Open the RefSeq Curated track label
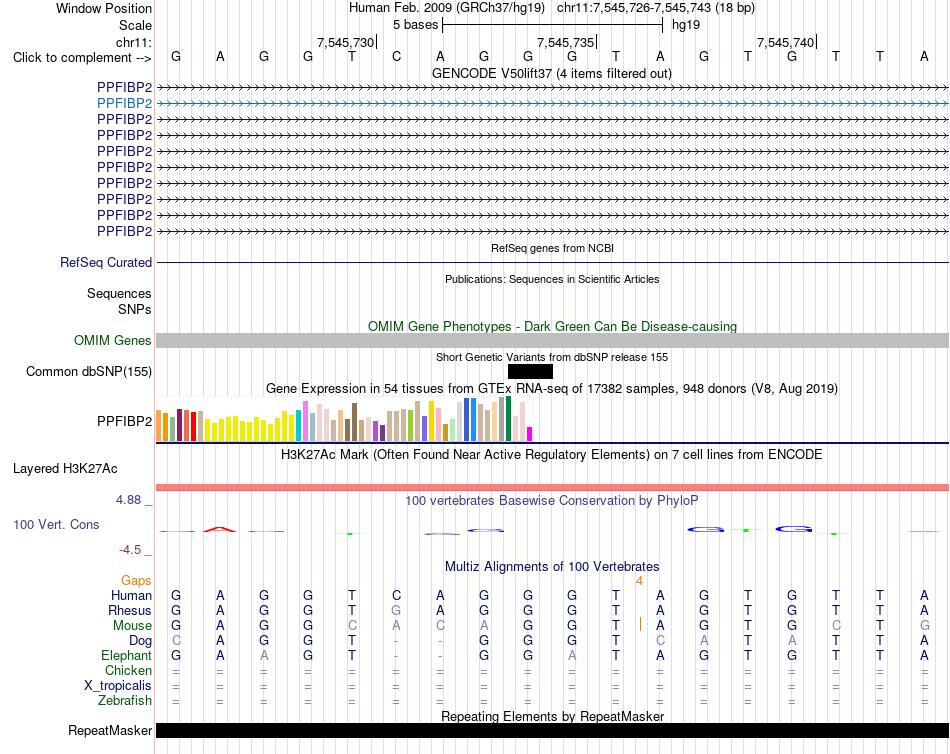Screen dimensions: 950x754 click(x=106, y=262)
